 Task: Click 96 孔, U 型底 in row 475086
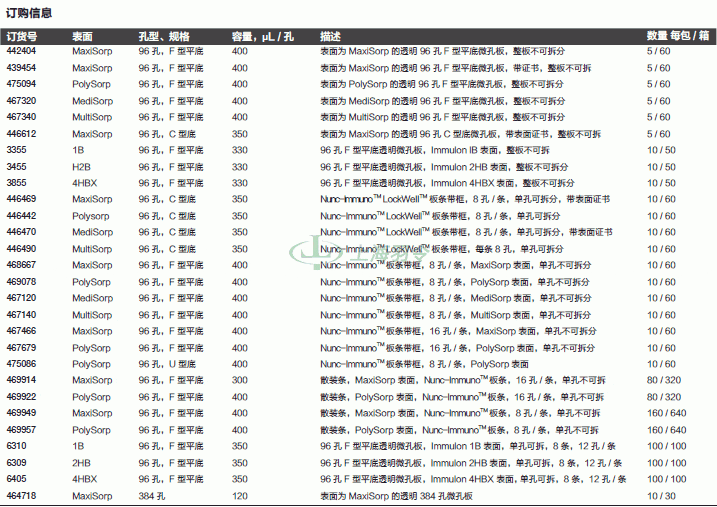point(167,364)
